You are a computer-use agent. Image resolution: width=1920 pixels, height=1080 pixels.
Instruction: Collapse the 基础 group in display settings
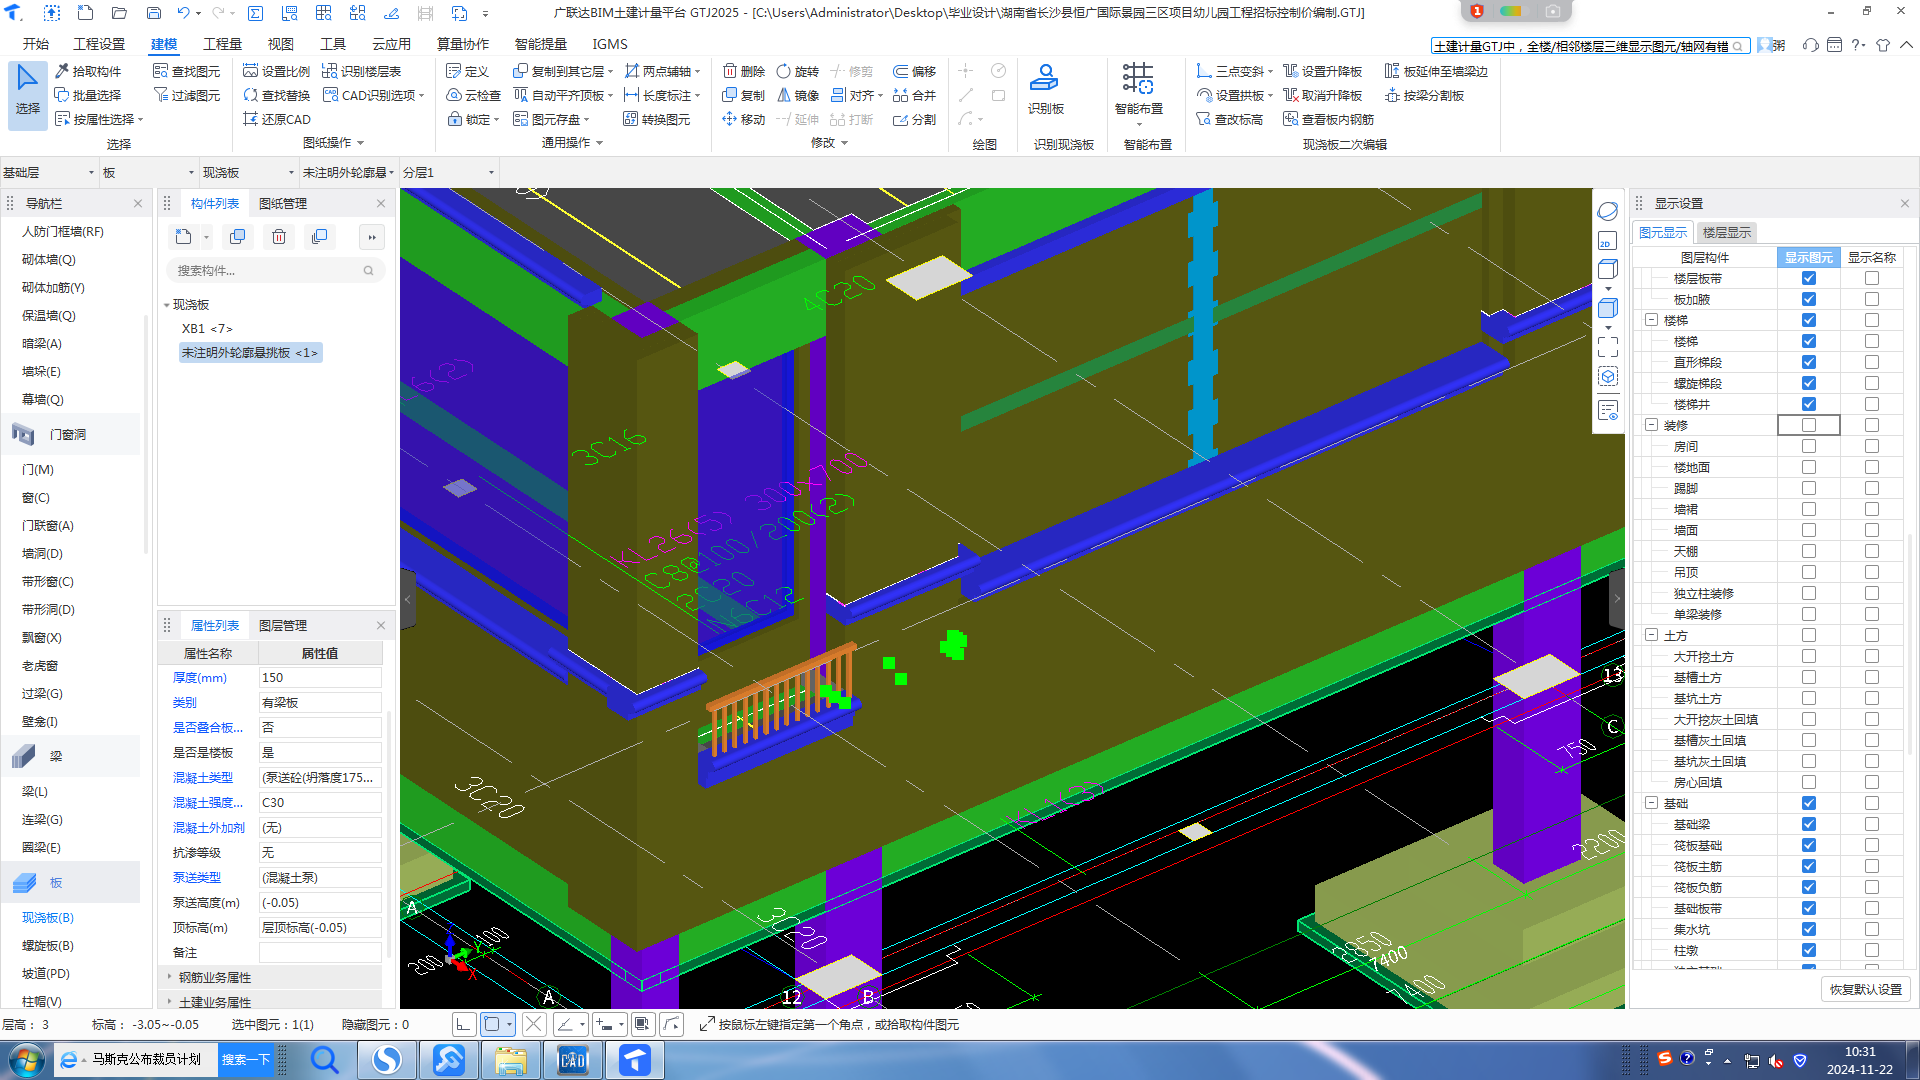1651,803
